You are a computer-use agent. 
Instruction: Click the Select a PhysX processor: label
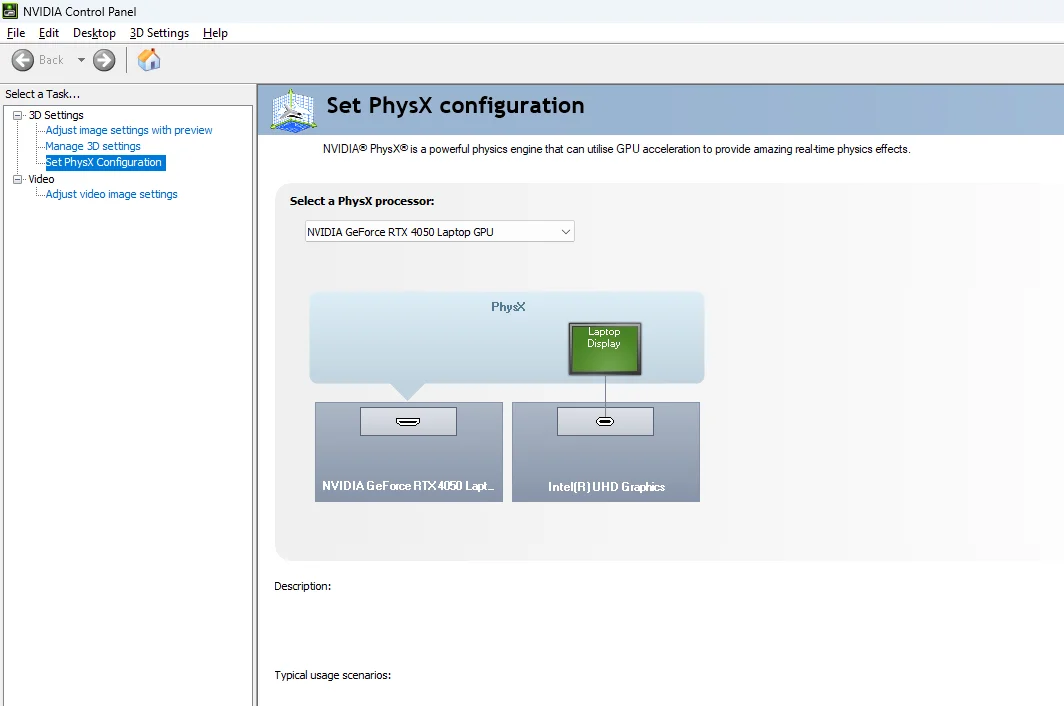coord(362,201)
